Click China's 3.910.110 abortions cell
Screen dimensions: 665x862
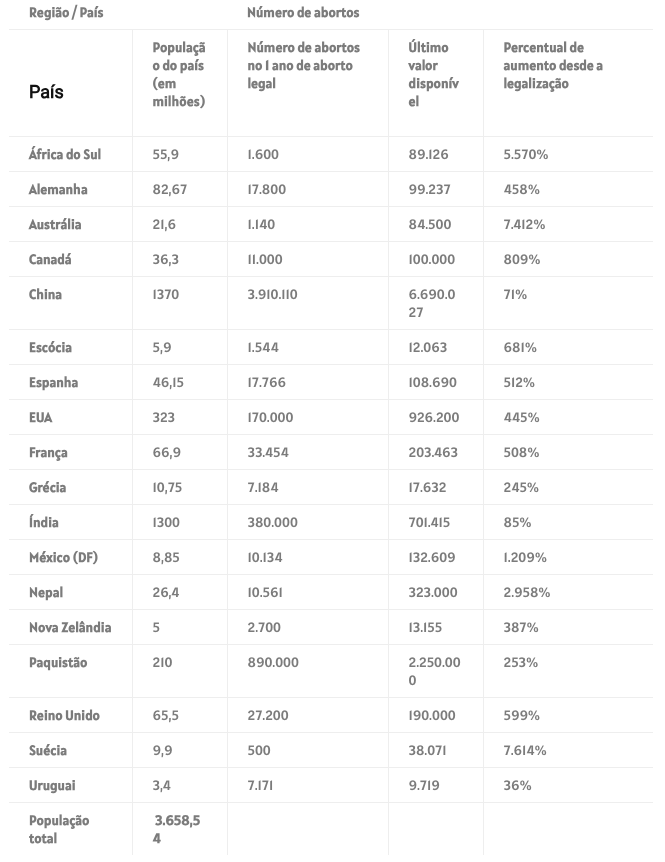click(x=272, y=294)
